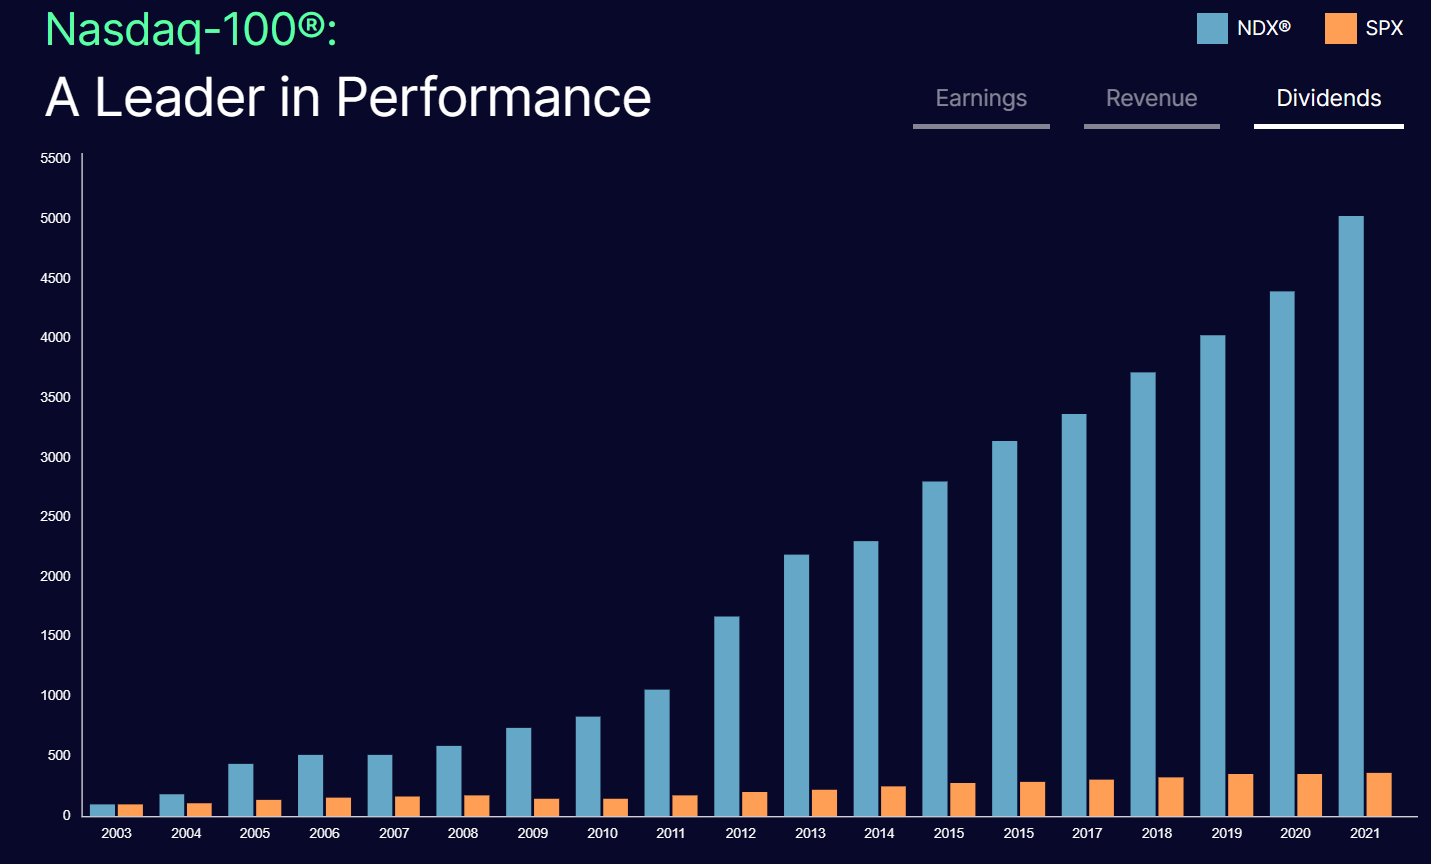Click the 5500 y-axis label
The width and height of the screenshot is (1431, 864).
coord(55,158)
